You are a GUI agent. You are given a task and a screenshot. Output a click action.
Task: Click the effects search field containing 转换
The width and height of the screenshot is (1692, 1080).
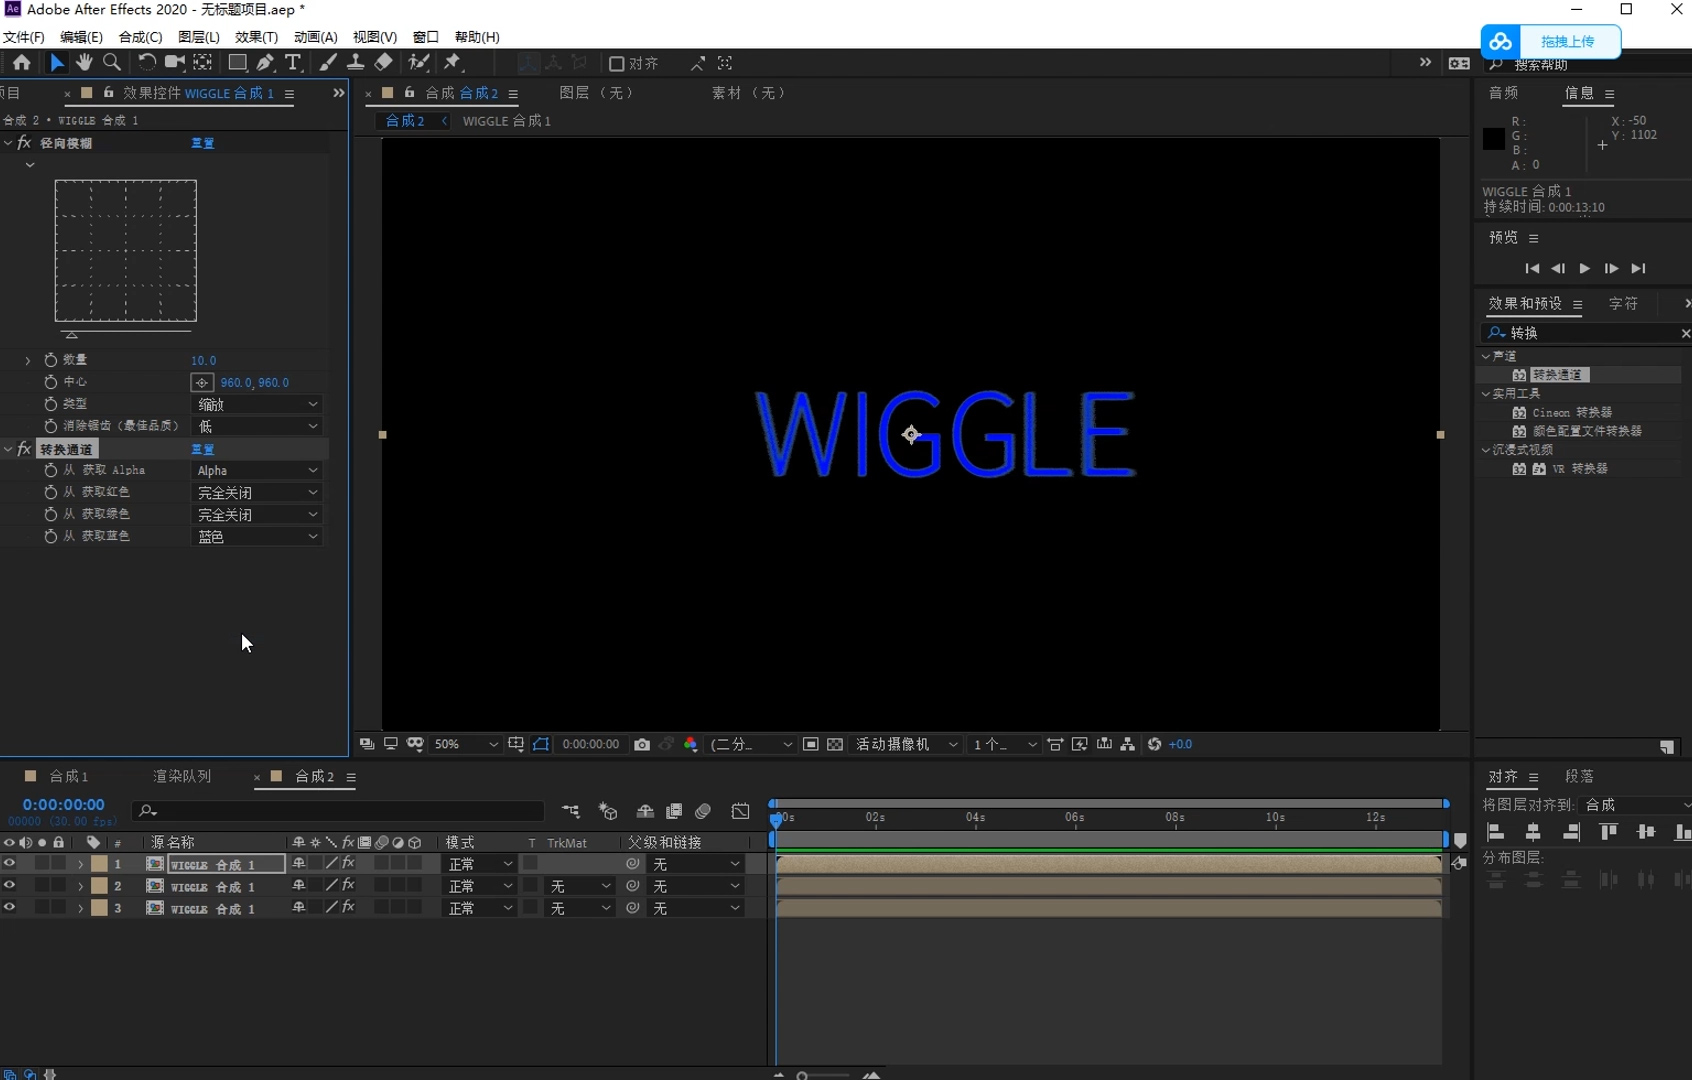[x=1588, y=333]
